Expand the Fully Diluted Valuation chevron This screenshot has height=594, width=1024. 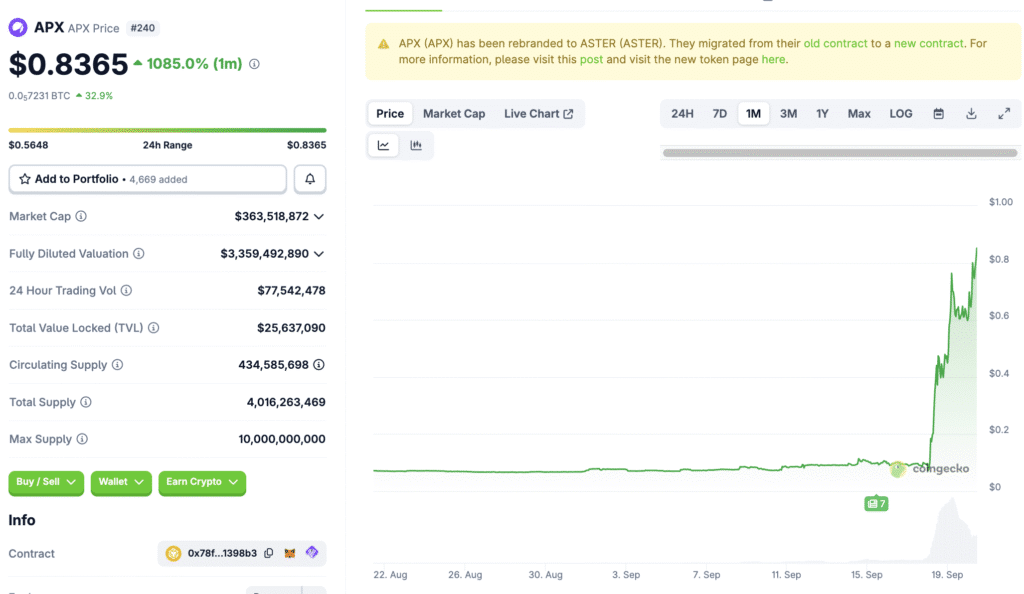319,253
